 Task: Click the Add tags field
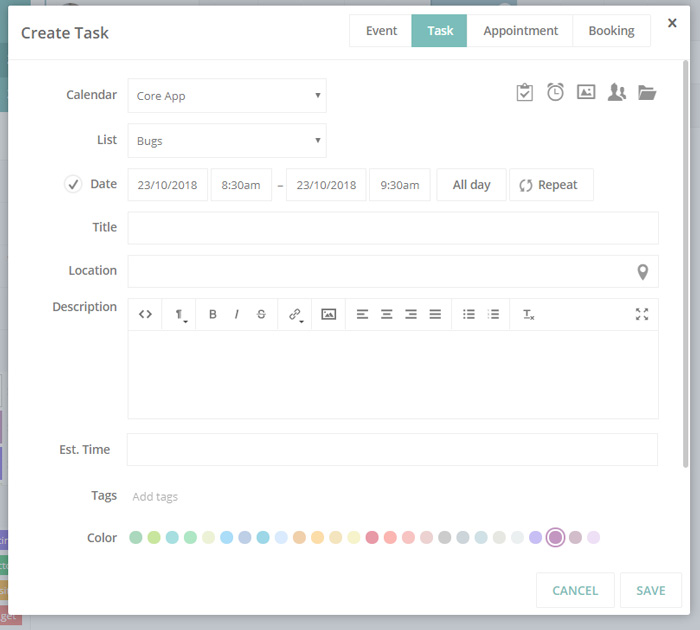pyautogui.click(x=155, y=496)
